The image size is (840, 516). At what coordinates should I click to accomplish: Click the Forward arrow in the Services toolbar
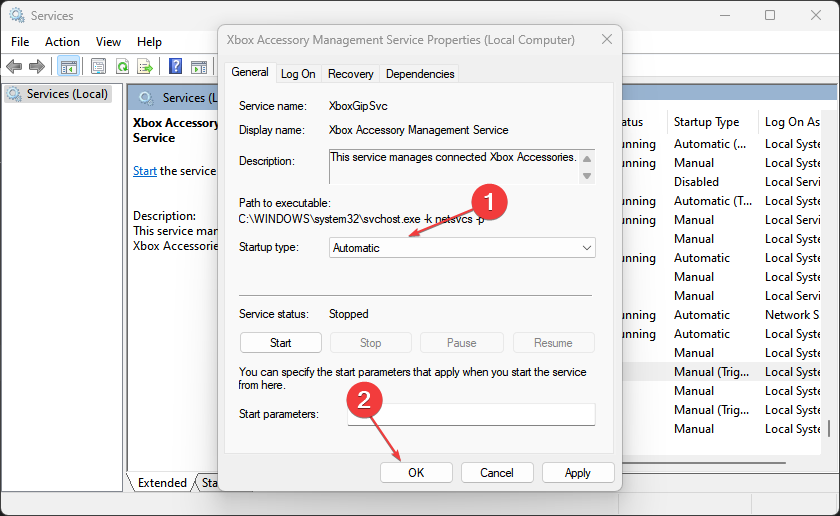coord(36,67)
